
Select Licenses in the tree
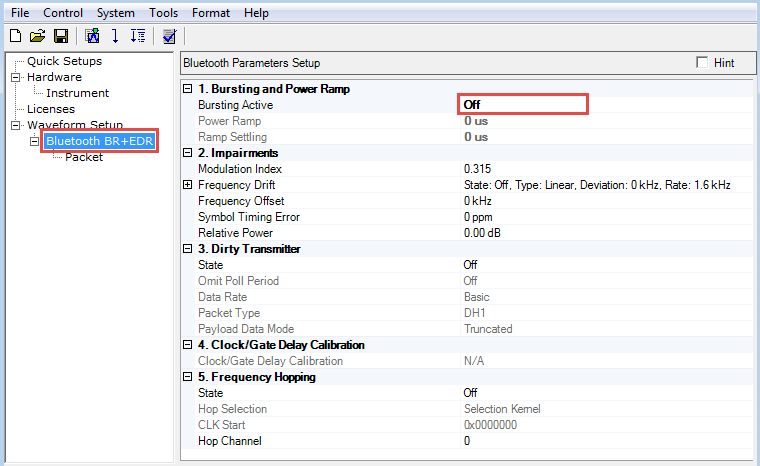[x=51, y=109]
